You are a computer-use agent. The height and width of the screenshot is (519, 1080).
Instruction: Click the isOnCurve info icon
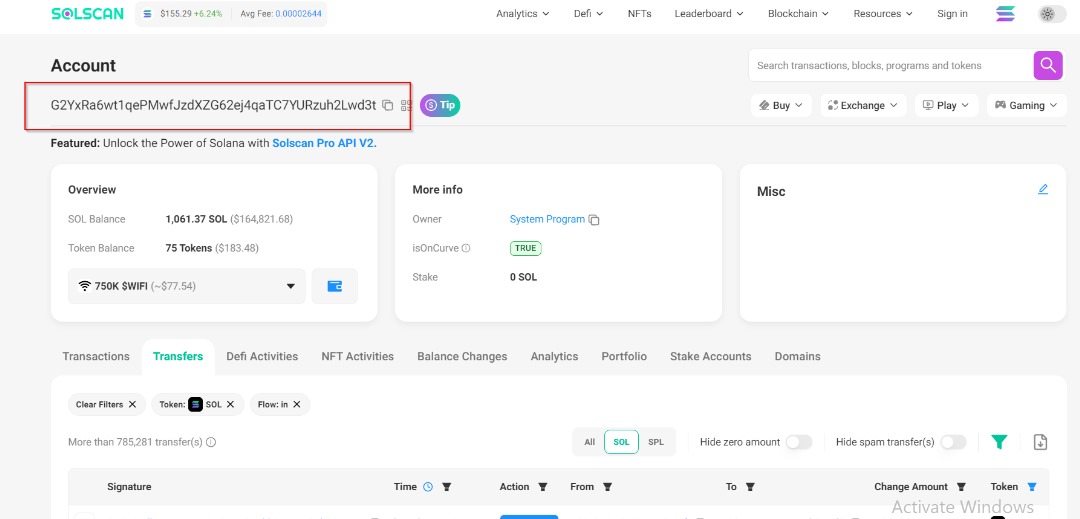coord(466,248)
